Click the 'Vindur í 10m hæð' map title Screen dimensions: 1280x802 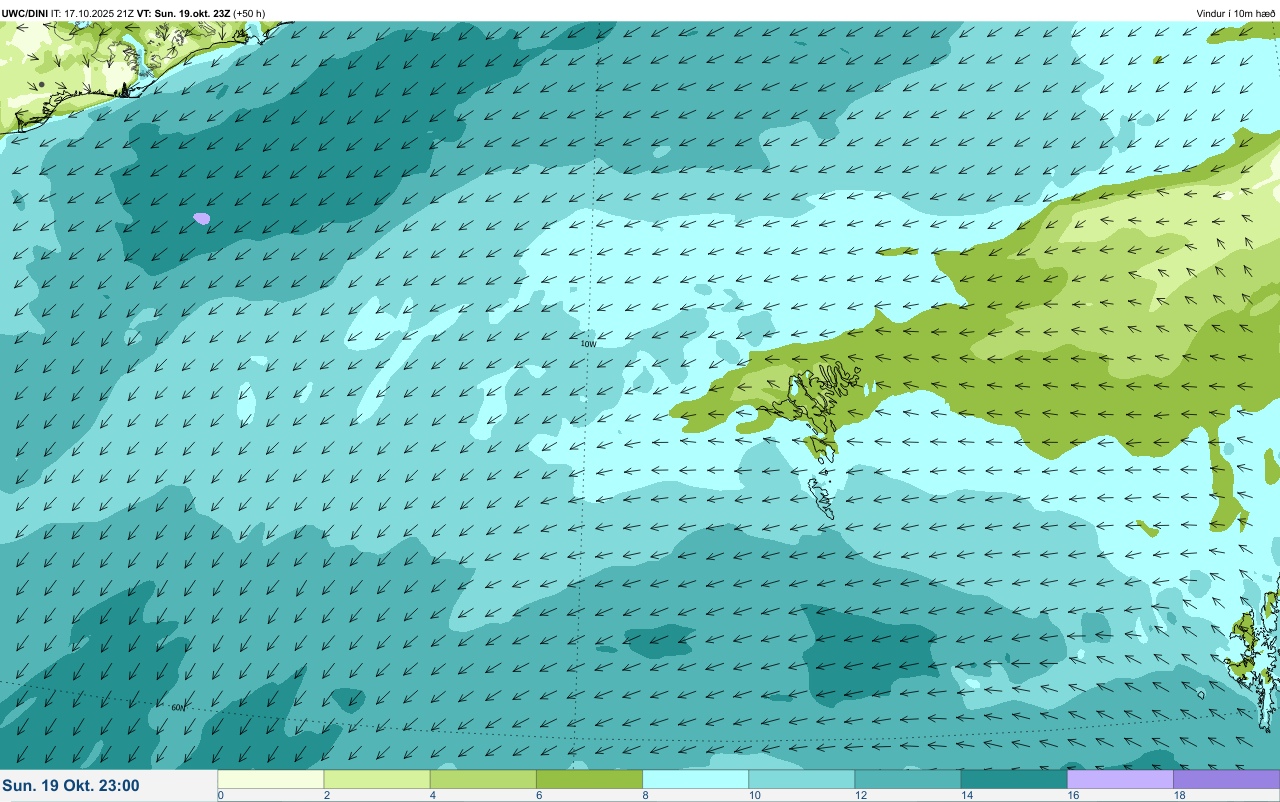click(1236, 13)
